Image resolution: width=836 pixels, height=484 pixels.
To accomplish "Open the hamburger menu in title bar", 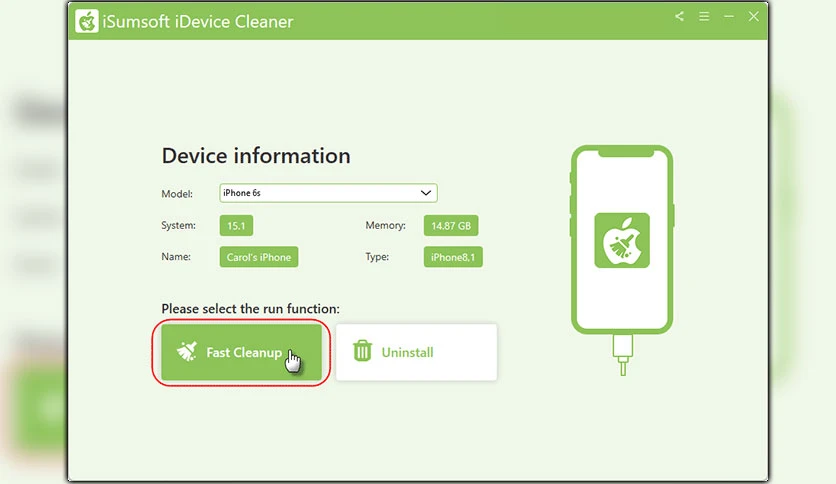I will coord(704,17).
